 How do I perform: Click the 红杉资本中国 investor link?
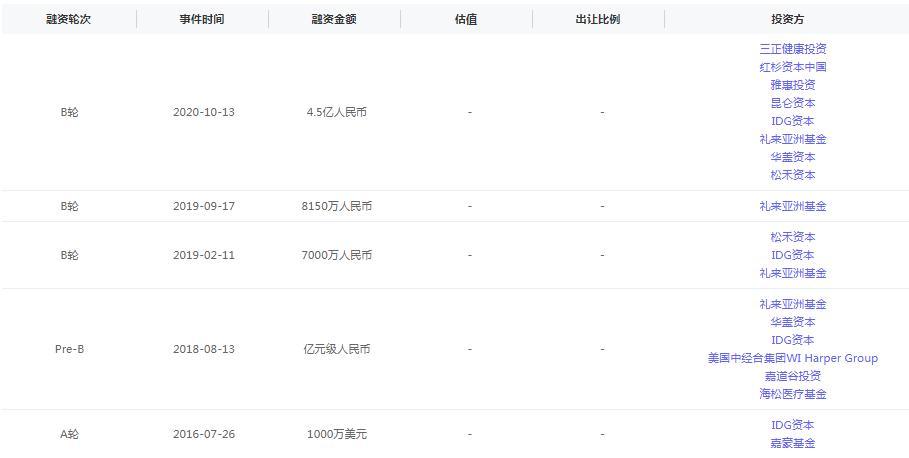click(x=792, y=66)
